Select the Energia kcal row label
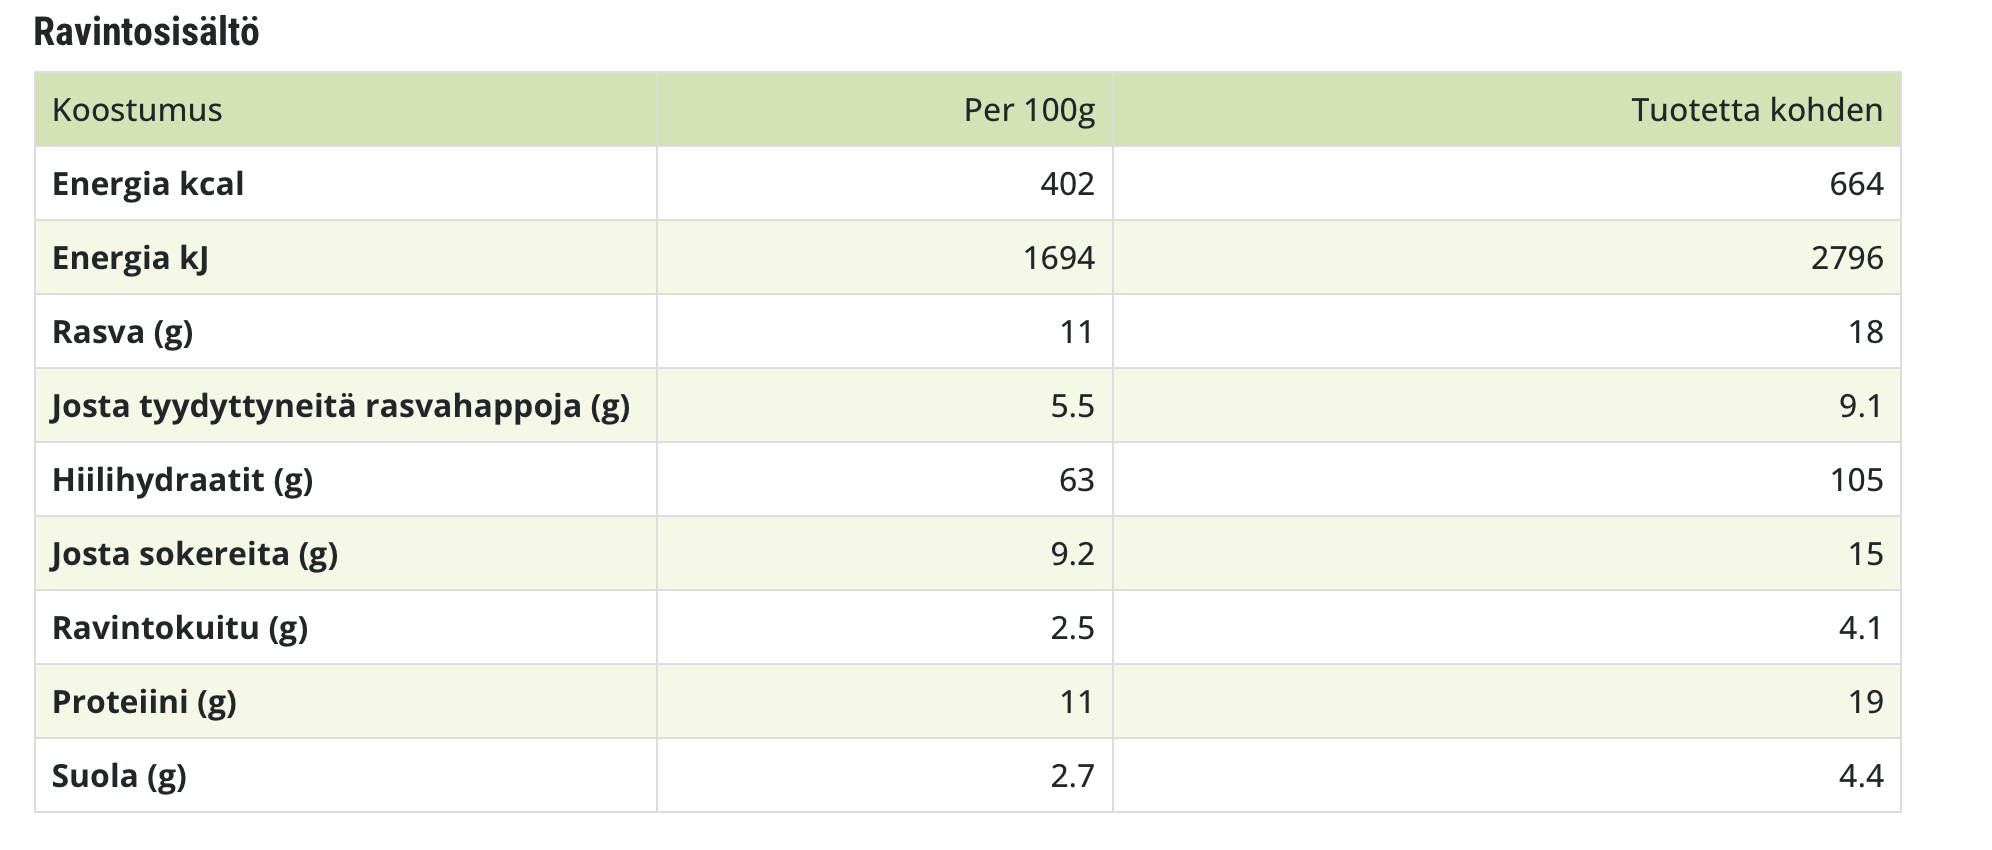 (148, 184)
